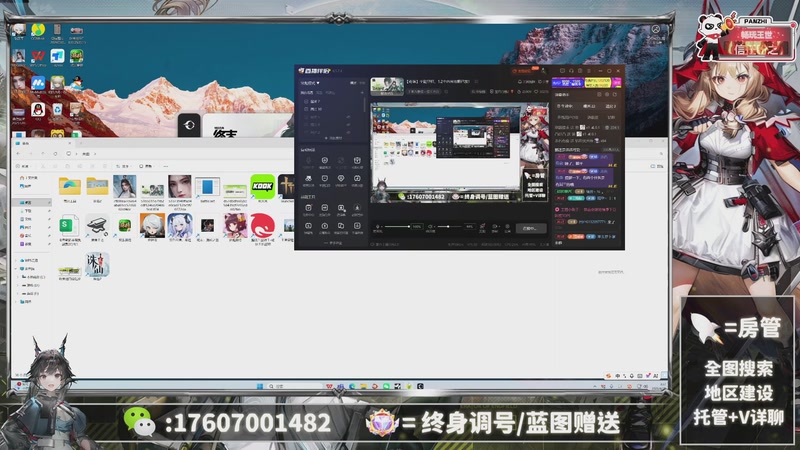Open the green WPS spreadsheet file
800x450 pixels.
coord(69,226)
